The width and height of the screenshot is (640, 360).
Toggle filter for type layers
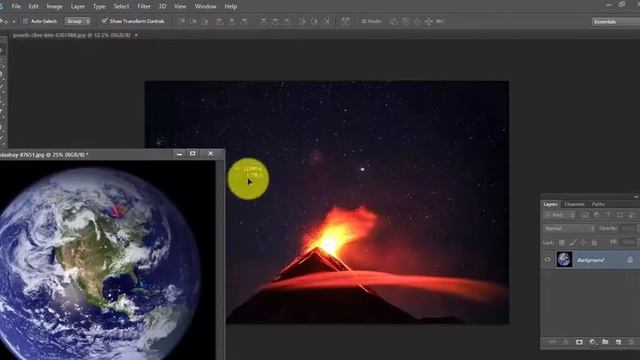608,215
